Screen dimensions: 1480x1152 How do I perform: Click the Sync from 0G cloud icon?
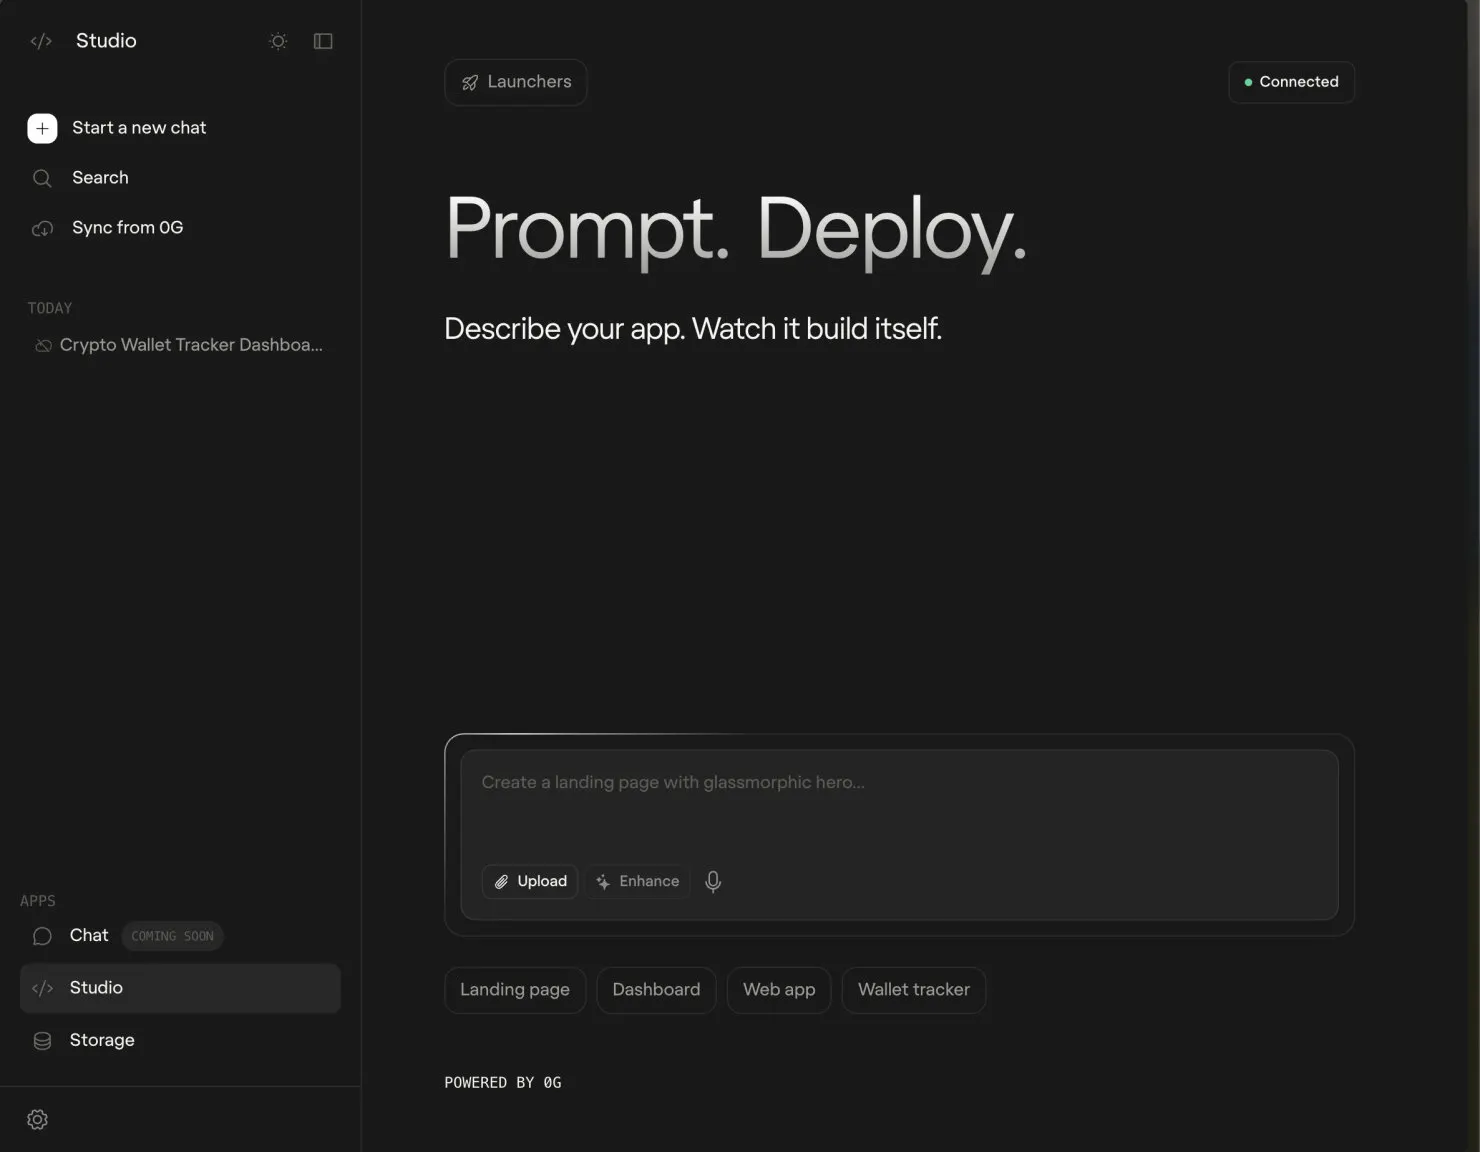(42, 229)
